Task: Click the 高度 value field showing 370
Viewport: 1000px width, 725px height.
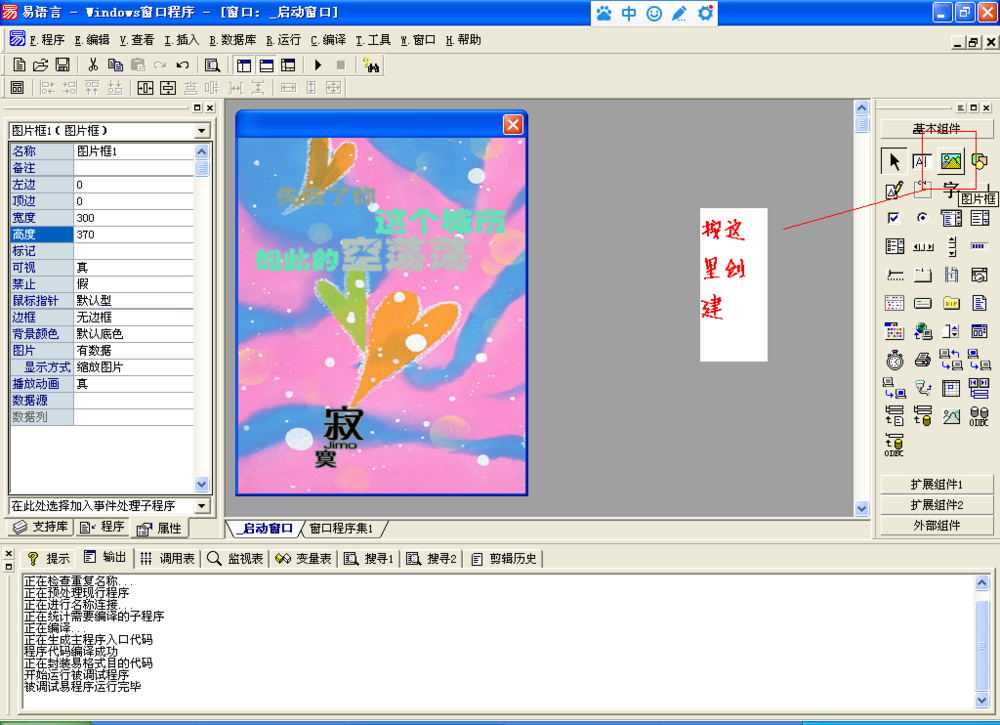Action: tap(133, 235)
